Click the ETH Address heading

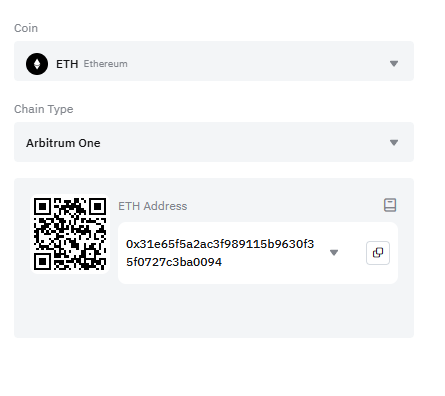[x=153, y=206]
